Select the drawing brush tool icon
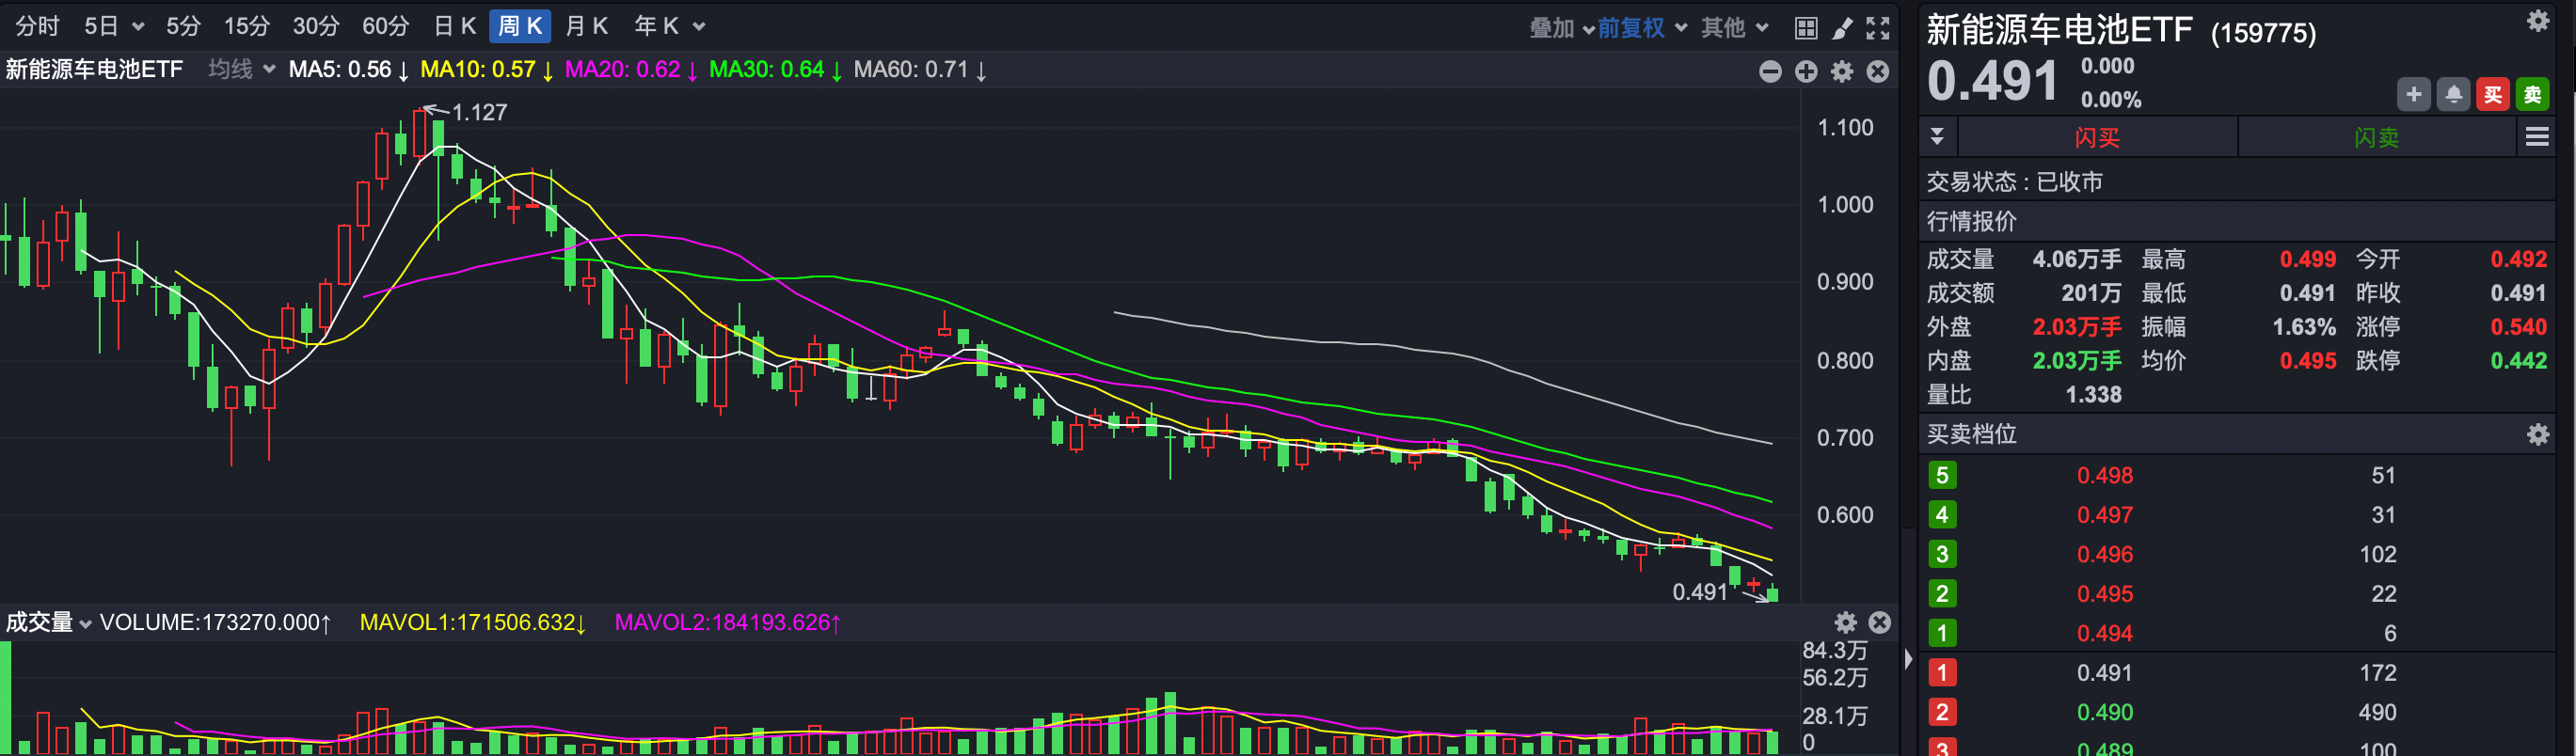The width and height of the screenshot is (2576, 756). (x=1842, y=28)
